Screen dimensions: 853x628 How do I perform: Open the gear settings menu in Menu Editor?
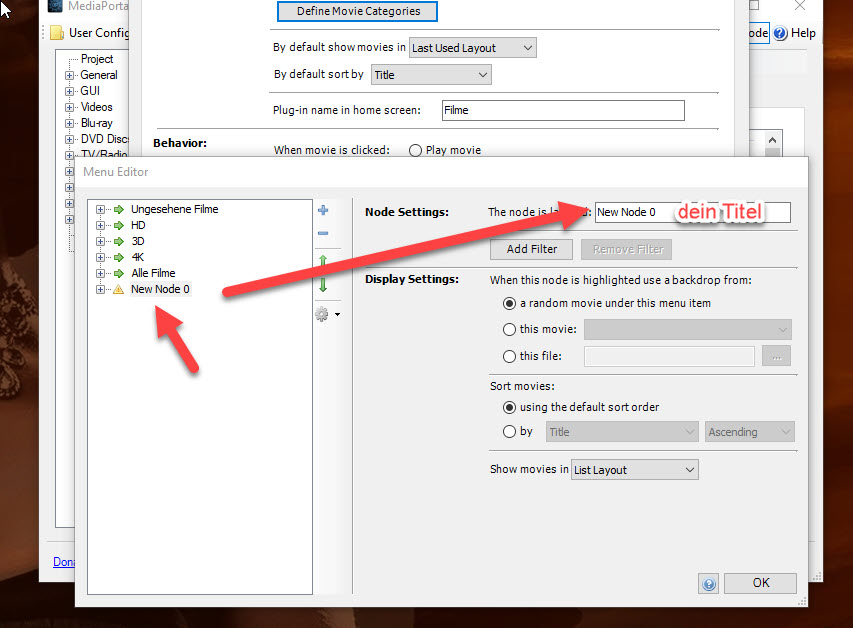324,314
